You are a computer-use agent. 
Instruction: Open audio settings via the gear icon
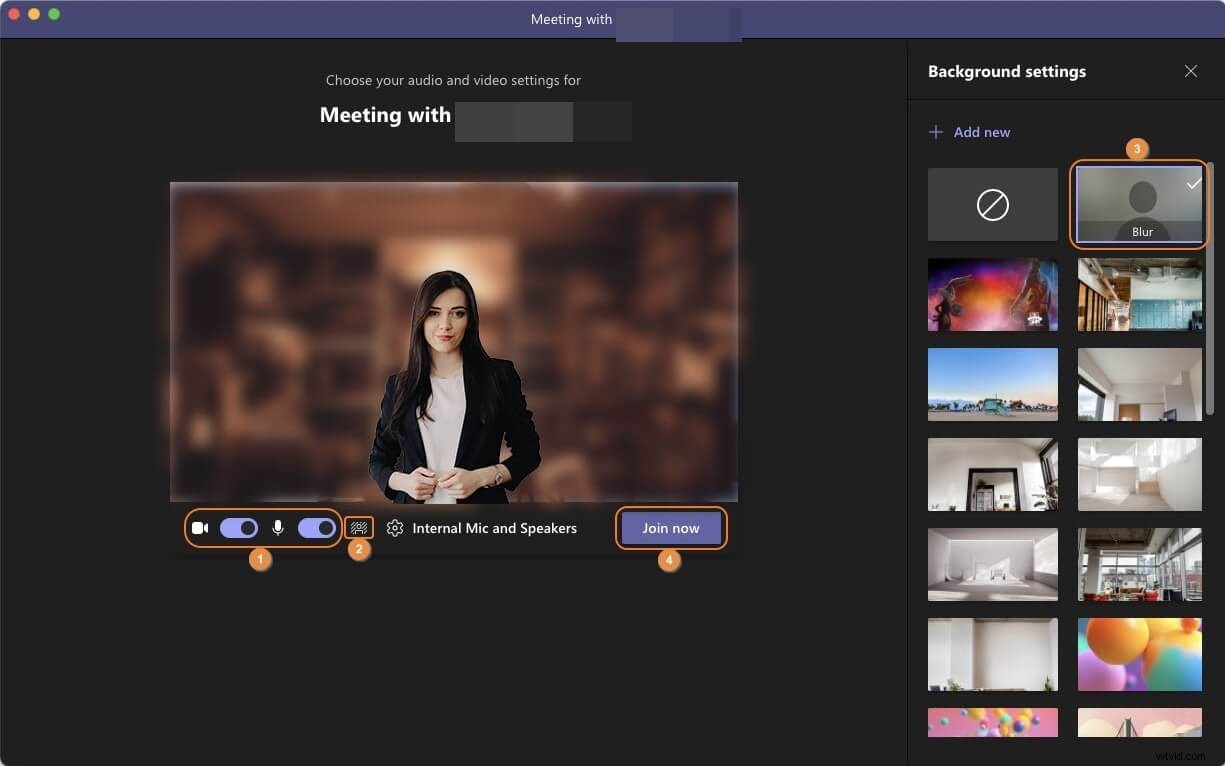point(394,528)
